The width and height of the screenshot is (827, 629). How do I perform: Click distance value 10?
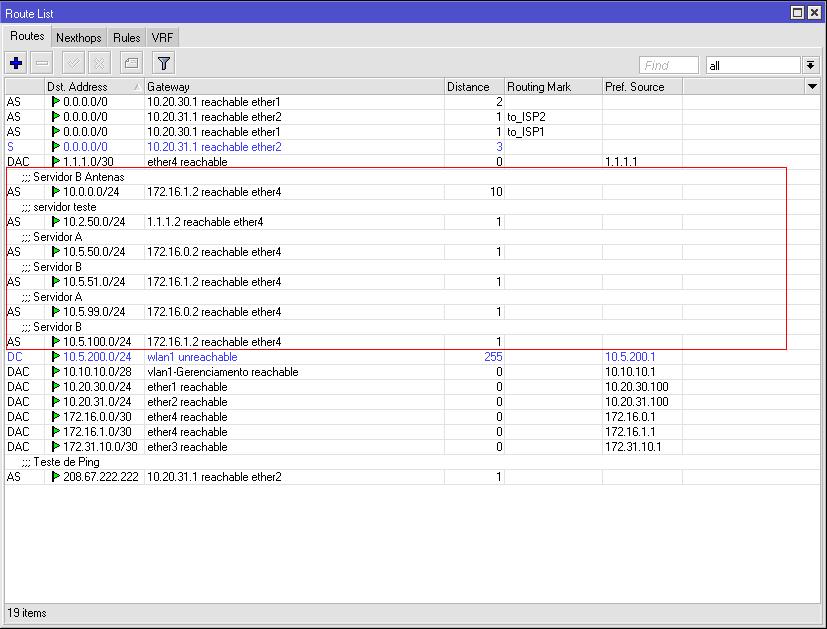(x=496, y=192)
